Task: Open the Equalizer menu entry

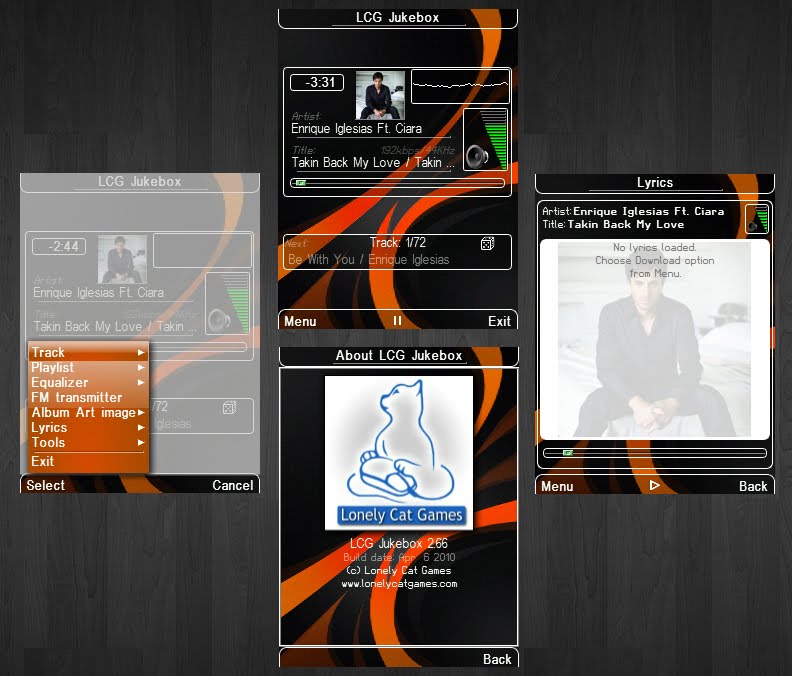Action: click(x=88, y=382)
